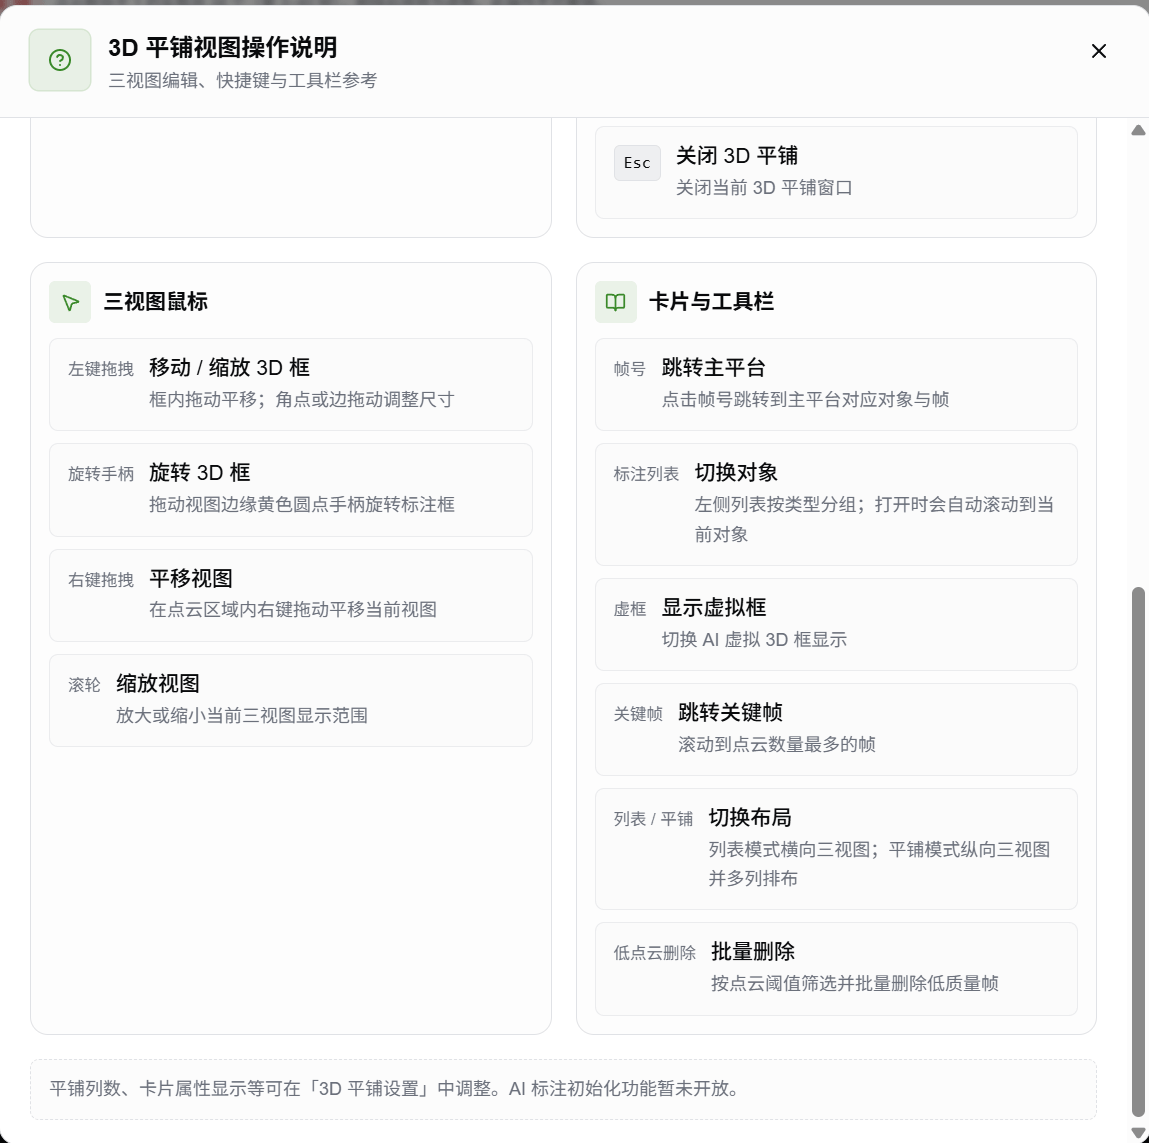Click the 跳转关键帧 title
The image size is (1149, 1143).
[x=730, y=712]
